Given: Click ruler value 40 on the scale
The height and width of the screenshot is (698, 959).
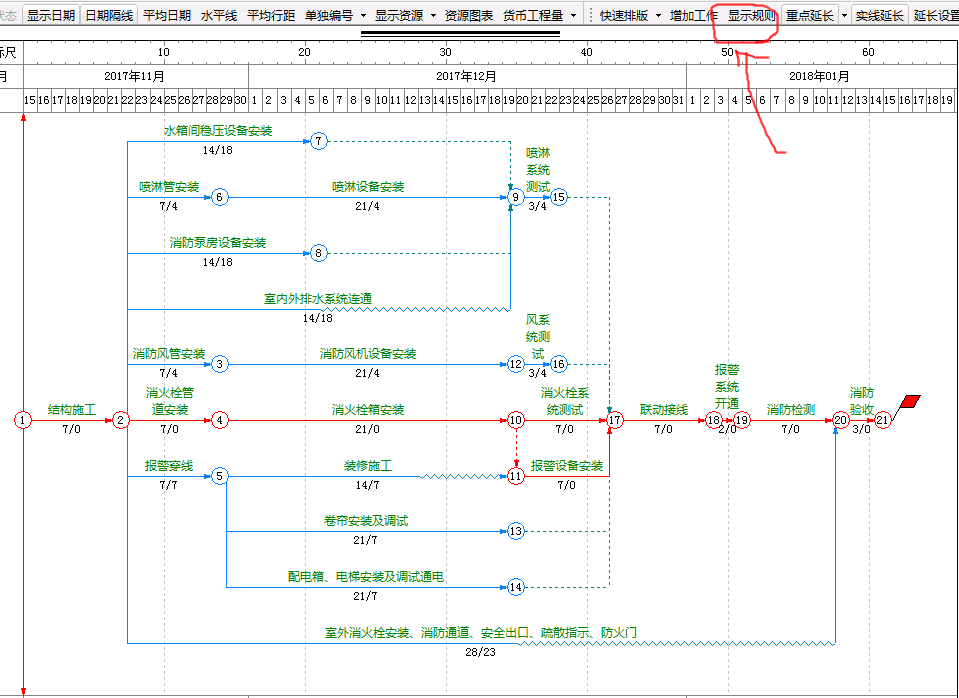Looking at the screenshot, I should [x=587, y=53].
